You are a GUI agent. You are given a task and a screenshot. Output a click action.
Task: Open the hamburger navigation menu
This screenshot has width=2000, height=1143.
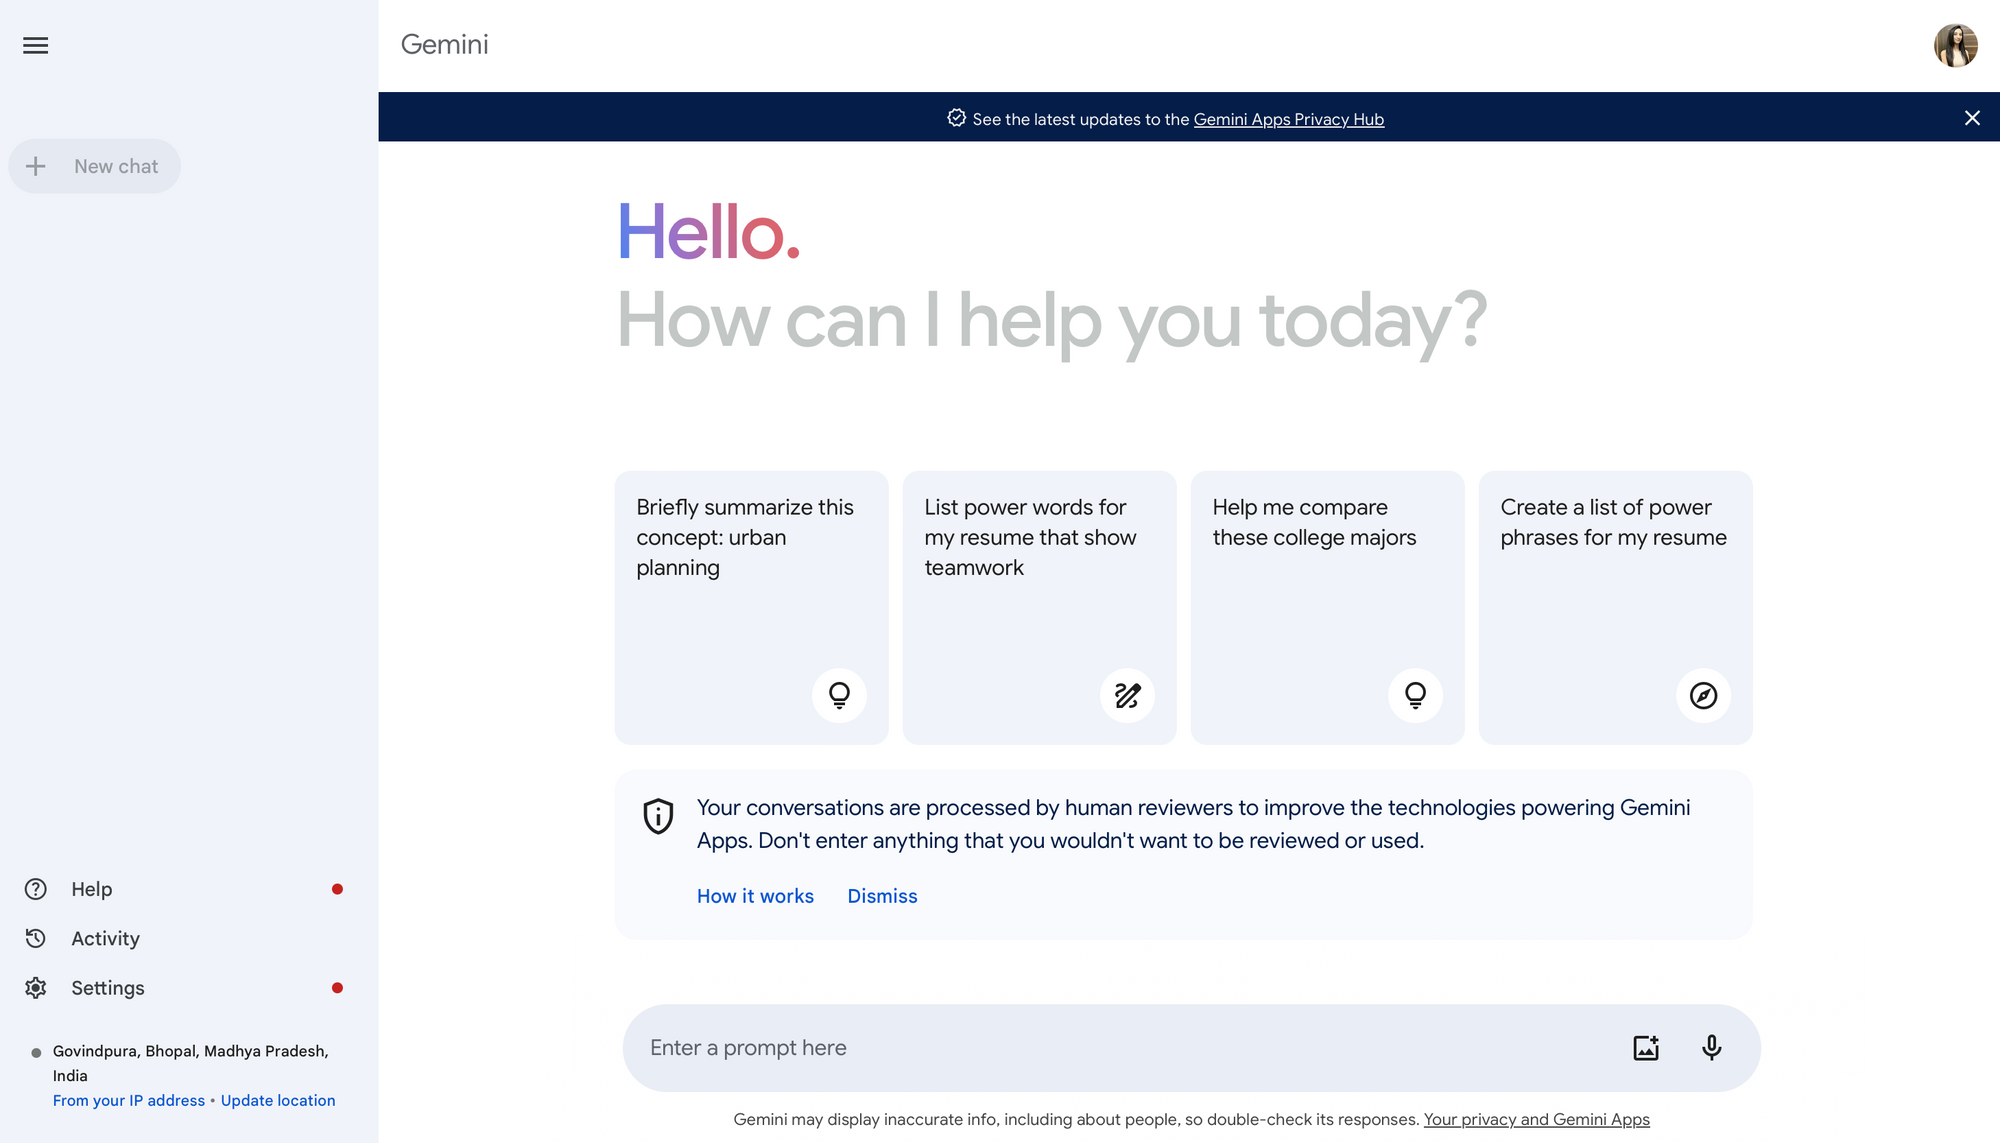pos(35,46)
